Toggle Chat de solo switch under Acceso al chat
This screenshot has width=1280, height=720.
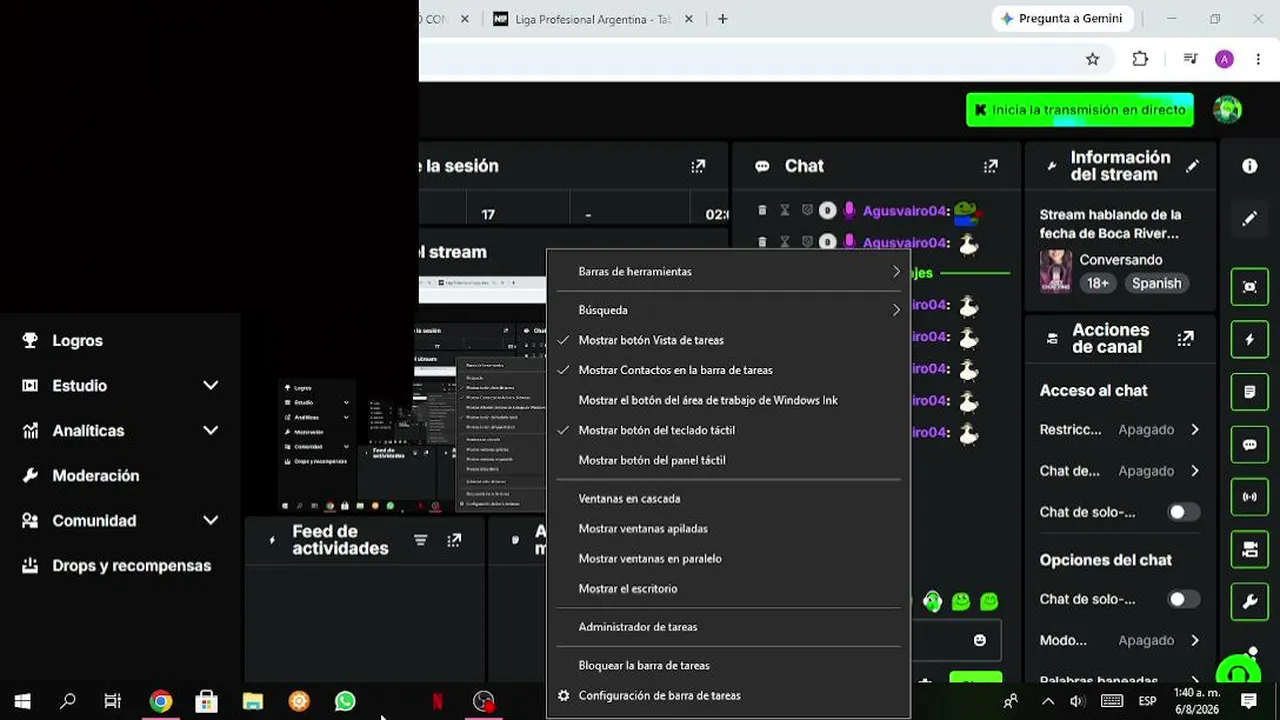(x=1183, y=512)
